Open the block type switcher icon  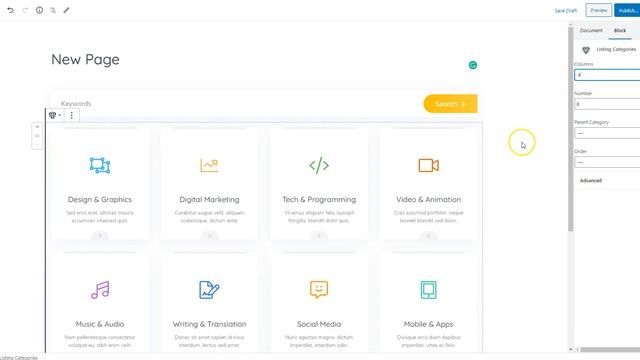(x=54, y=115)
